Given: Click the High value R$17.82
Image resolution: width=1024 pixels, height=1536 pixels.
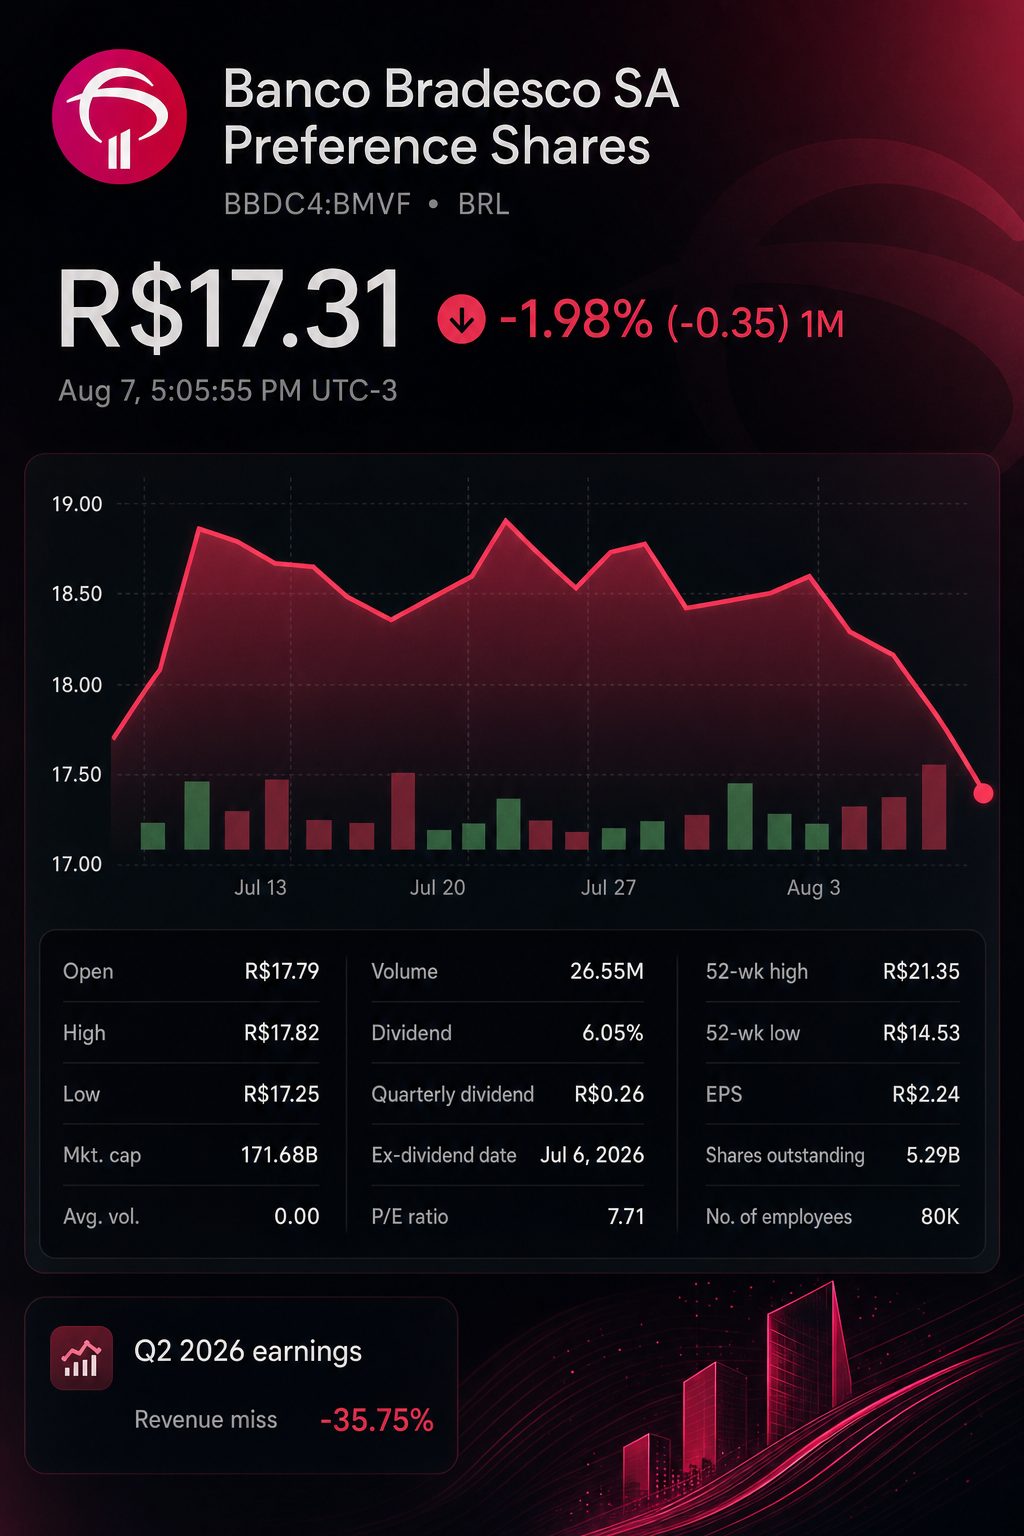Looking at the screenshot, I should point(282,1033).
